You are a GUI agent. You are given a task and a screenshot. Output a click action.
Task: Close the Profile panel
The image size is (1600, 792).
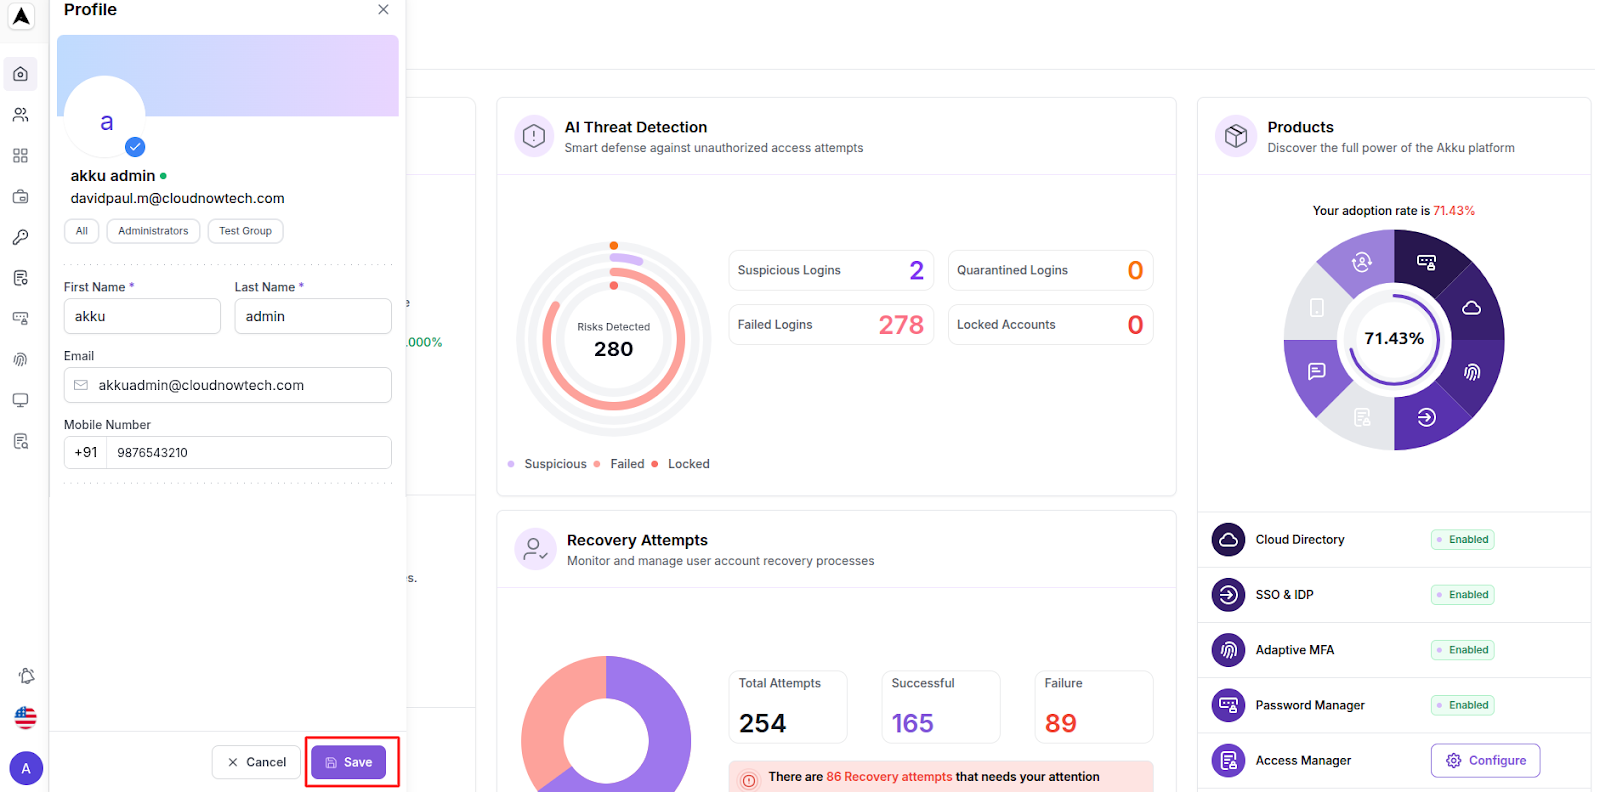point(383,10)
